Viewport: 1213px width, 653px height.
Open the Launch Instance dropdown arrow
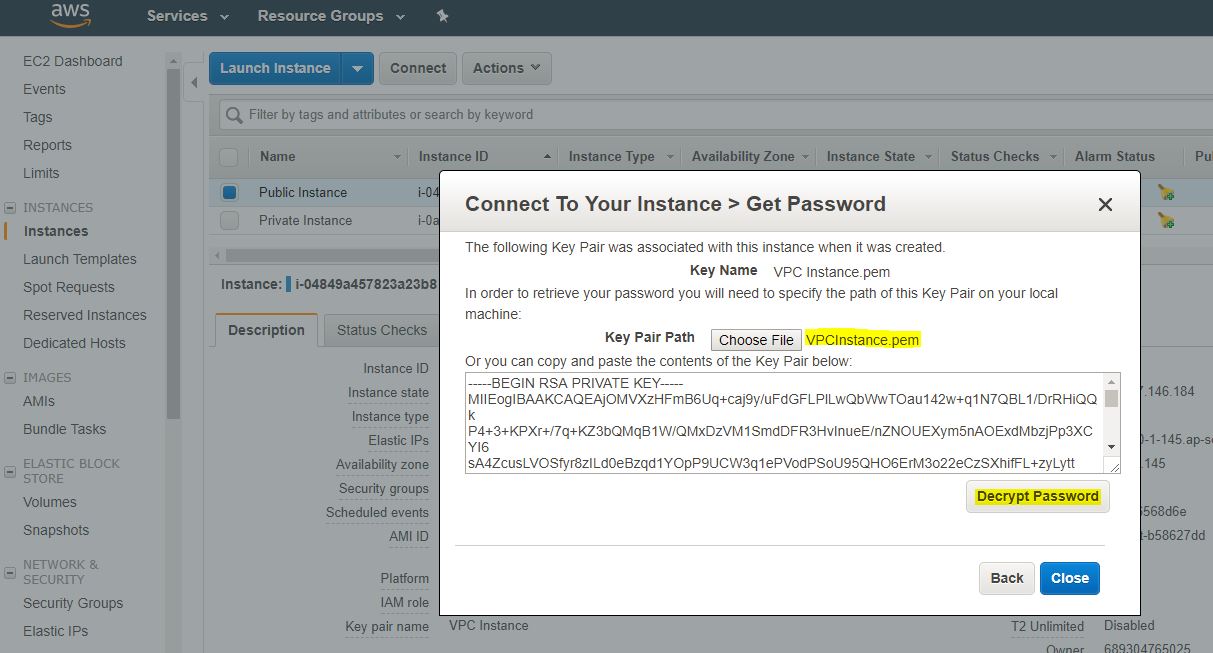click(x=357, y=68)
